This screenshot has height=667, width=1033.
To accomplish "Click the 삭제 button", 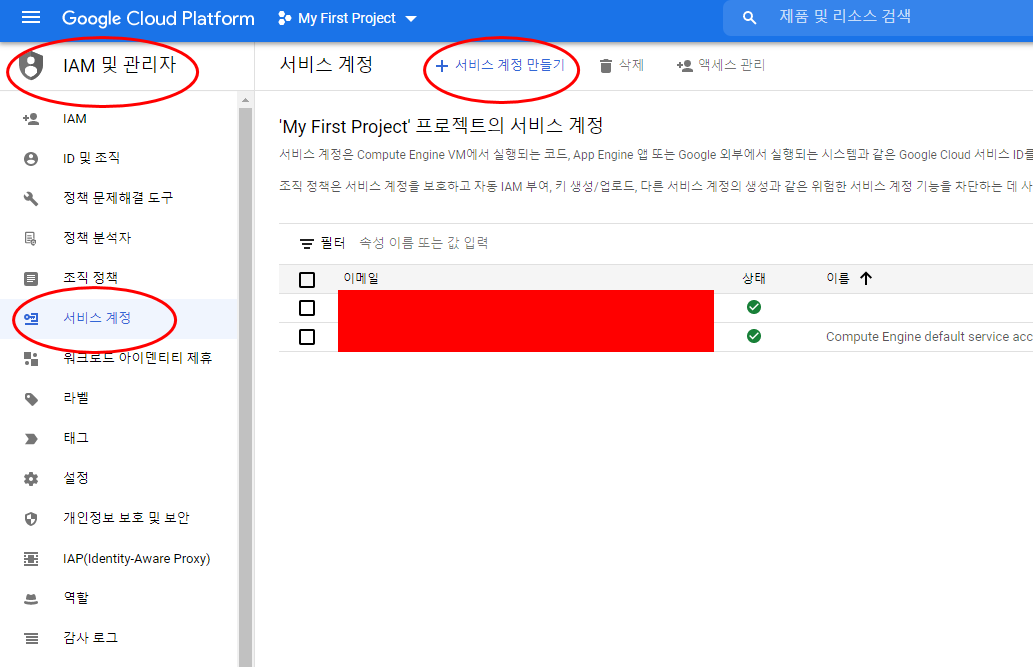I will click(x=622, y=65).
